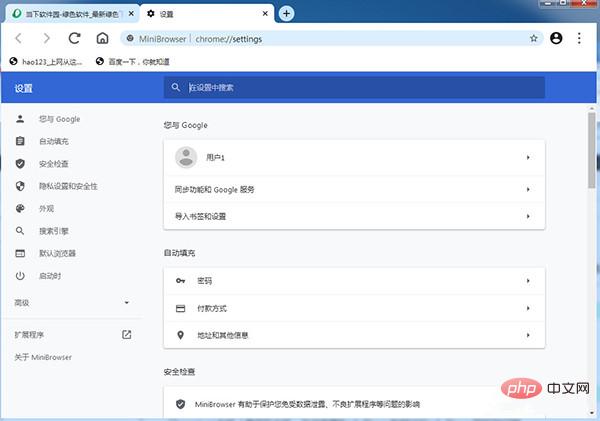600x421 pixels.
Task: Close the 当下软件园 tab
Action: point(131,14)
